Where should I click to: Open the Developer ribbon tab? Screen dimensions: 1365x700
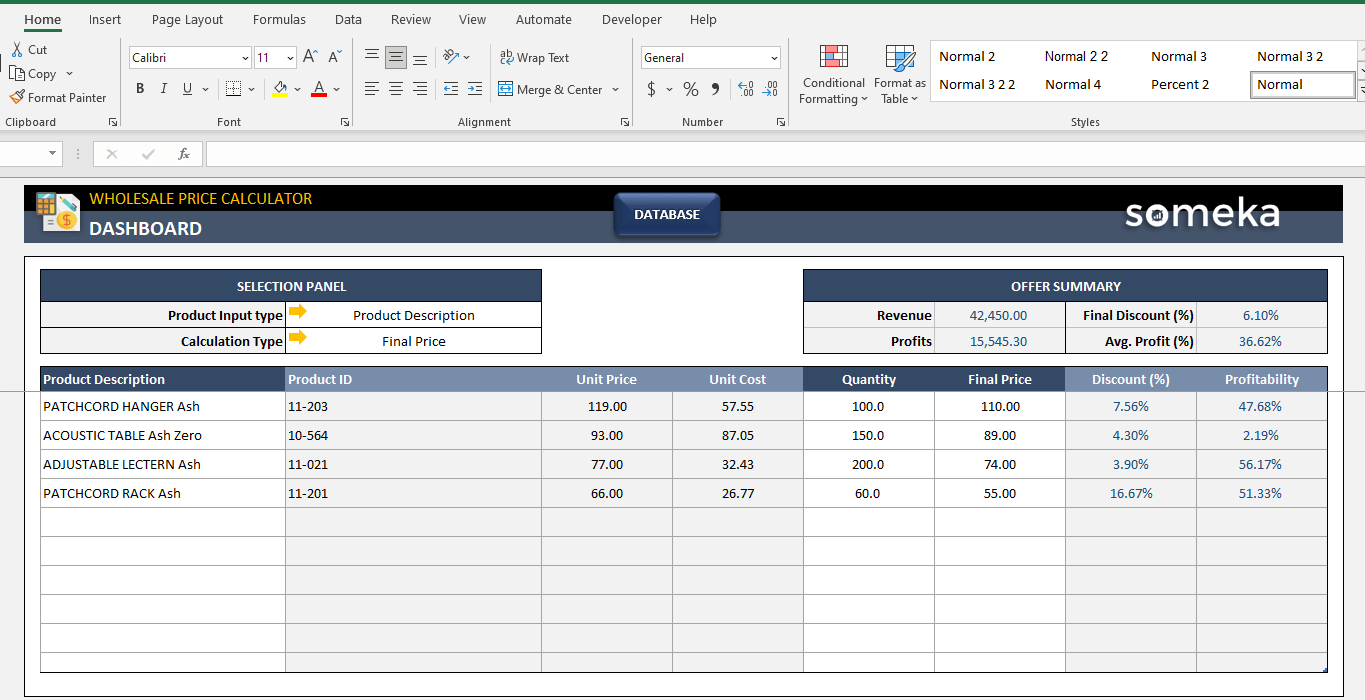(x=632, y=19)
